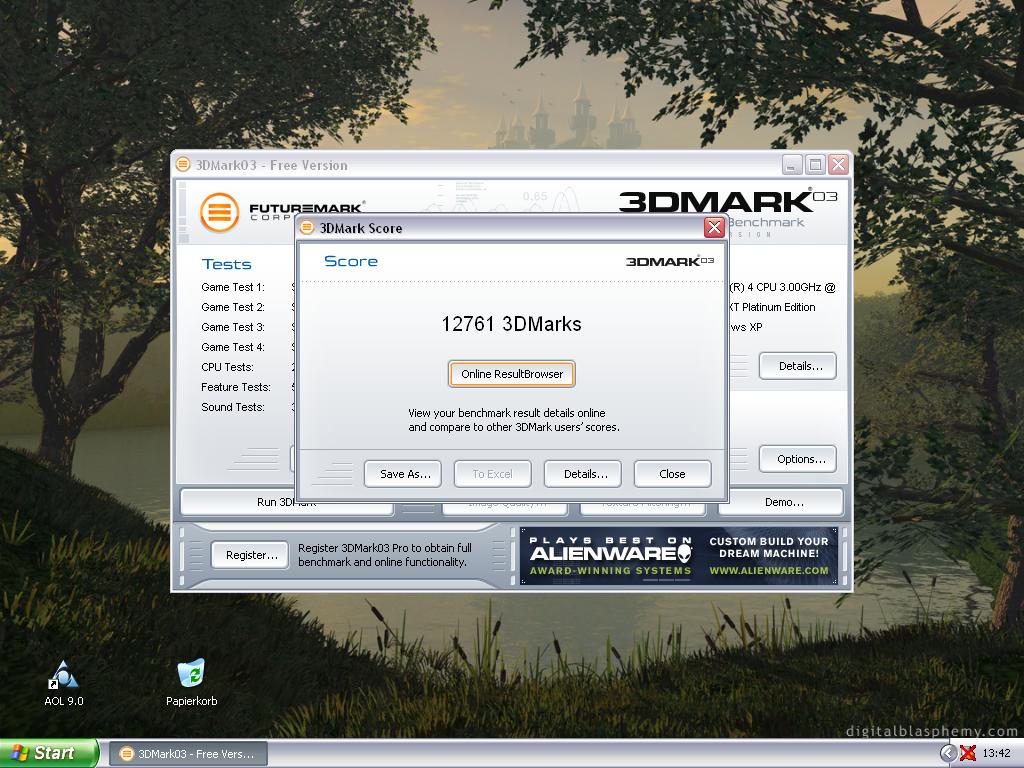Click the CPU Tests label
Image resolution: width=1024 pixels, height=768 pixels.
[x=227, y=367]
